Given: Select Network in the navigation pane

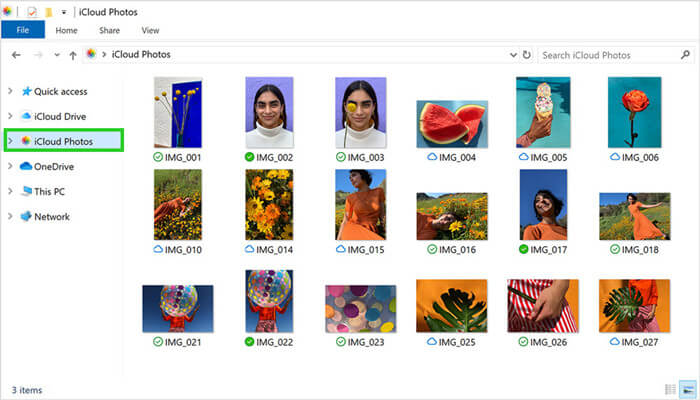Looking at the screenshot, I should 52,216.
